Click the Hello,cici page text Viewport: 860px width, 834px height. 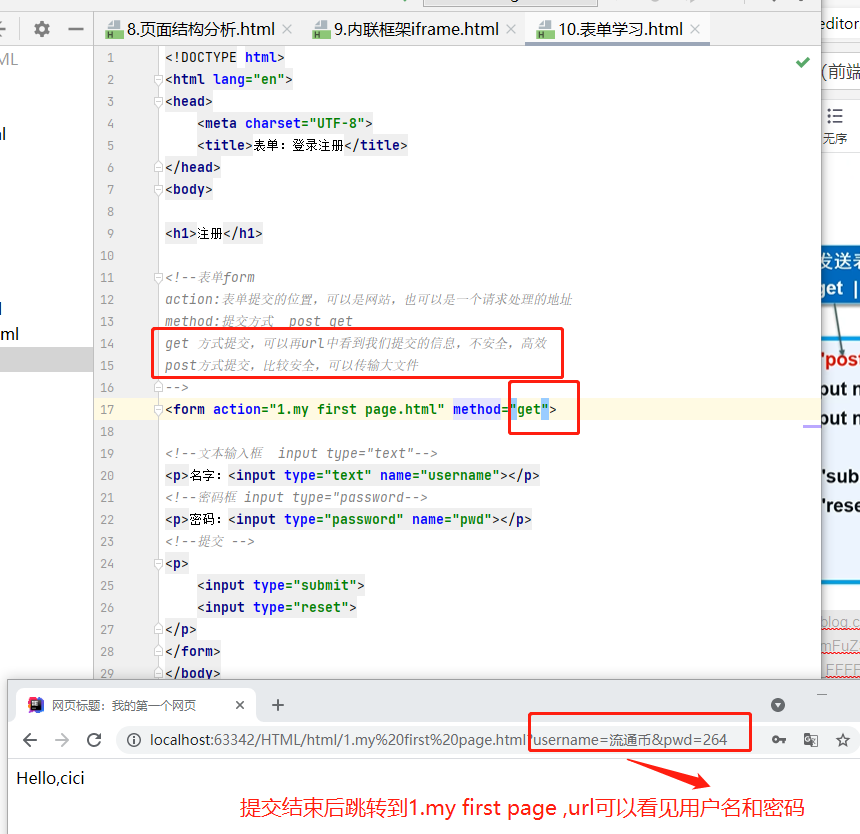coord(50,778)
